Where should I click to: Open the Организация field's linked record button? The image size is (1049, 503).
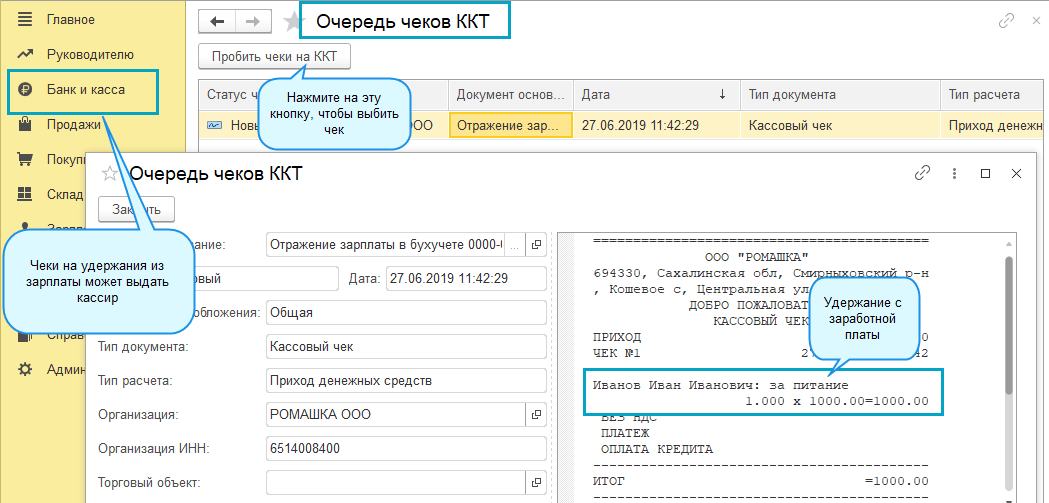click(536, 414)
